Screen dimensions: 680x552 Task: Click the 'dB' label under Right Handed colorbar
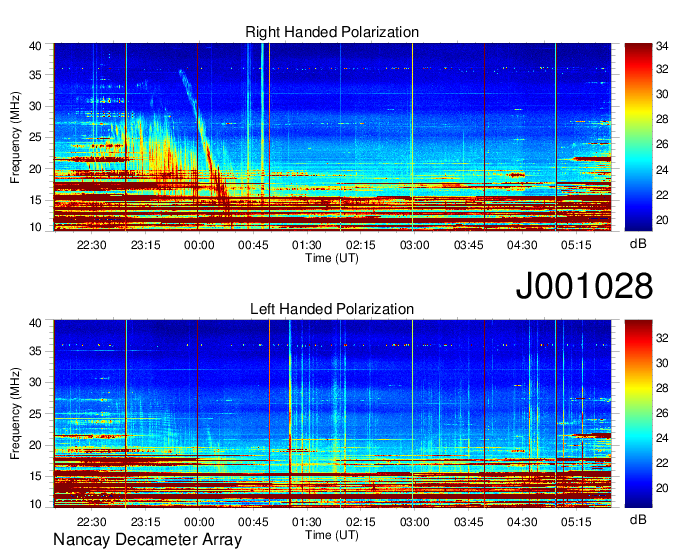[638, 244]
